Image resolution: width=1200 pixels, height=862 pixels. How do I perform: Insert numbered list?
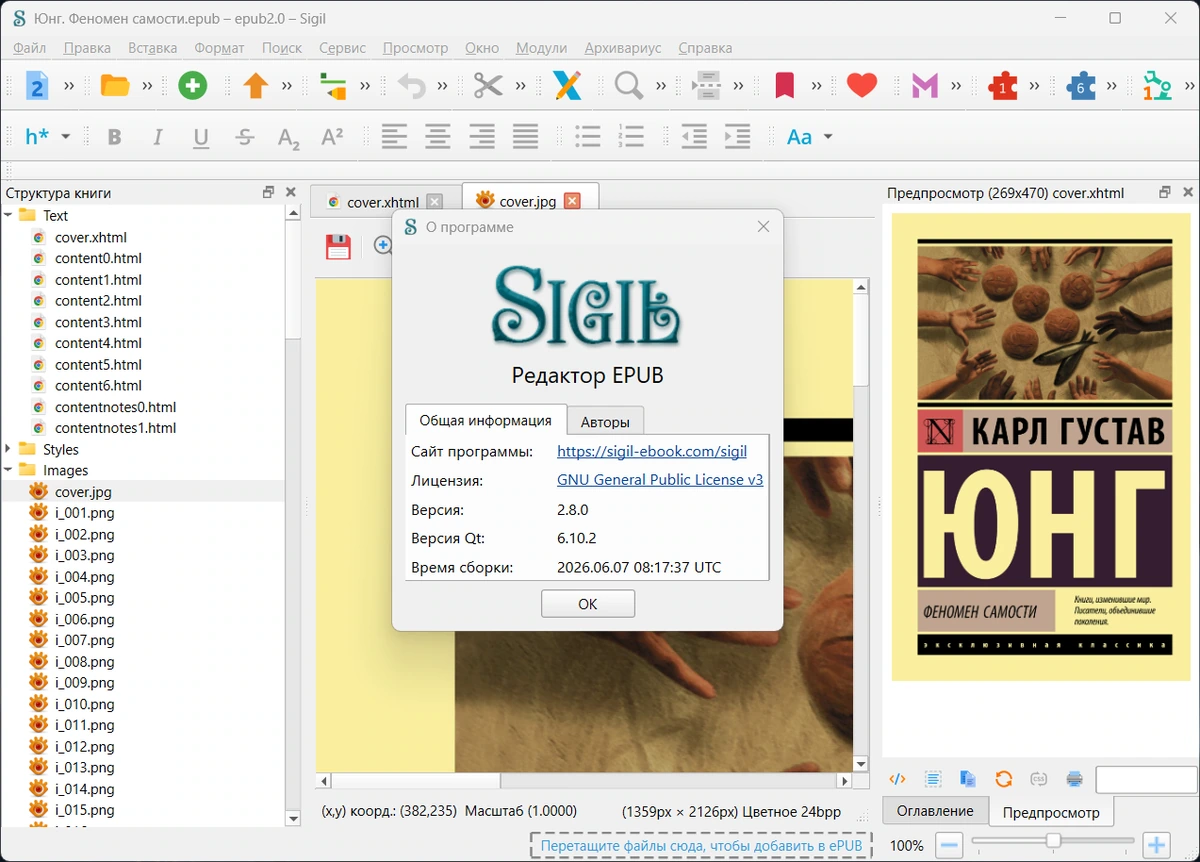click(x=631, y=137)
